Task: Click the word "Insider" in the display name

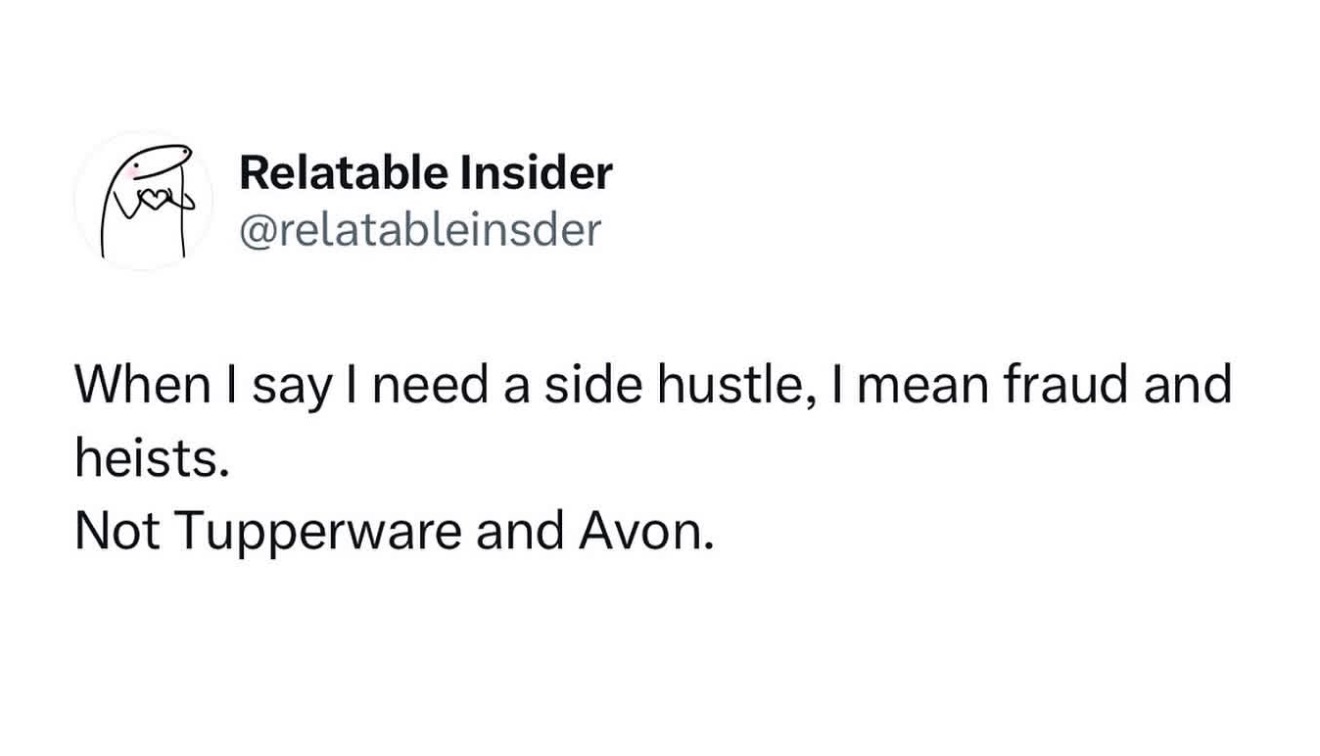Action: coord(535,174)
